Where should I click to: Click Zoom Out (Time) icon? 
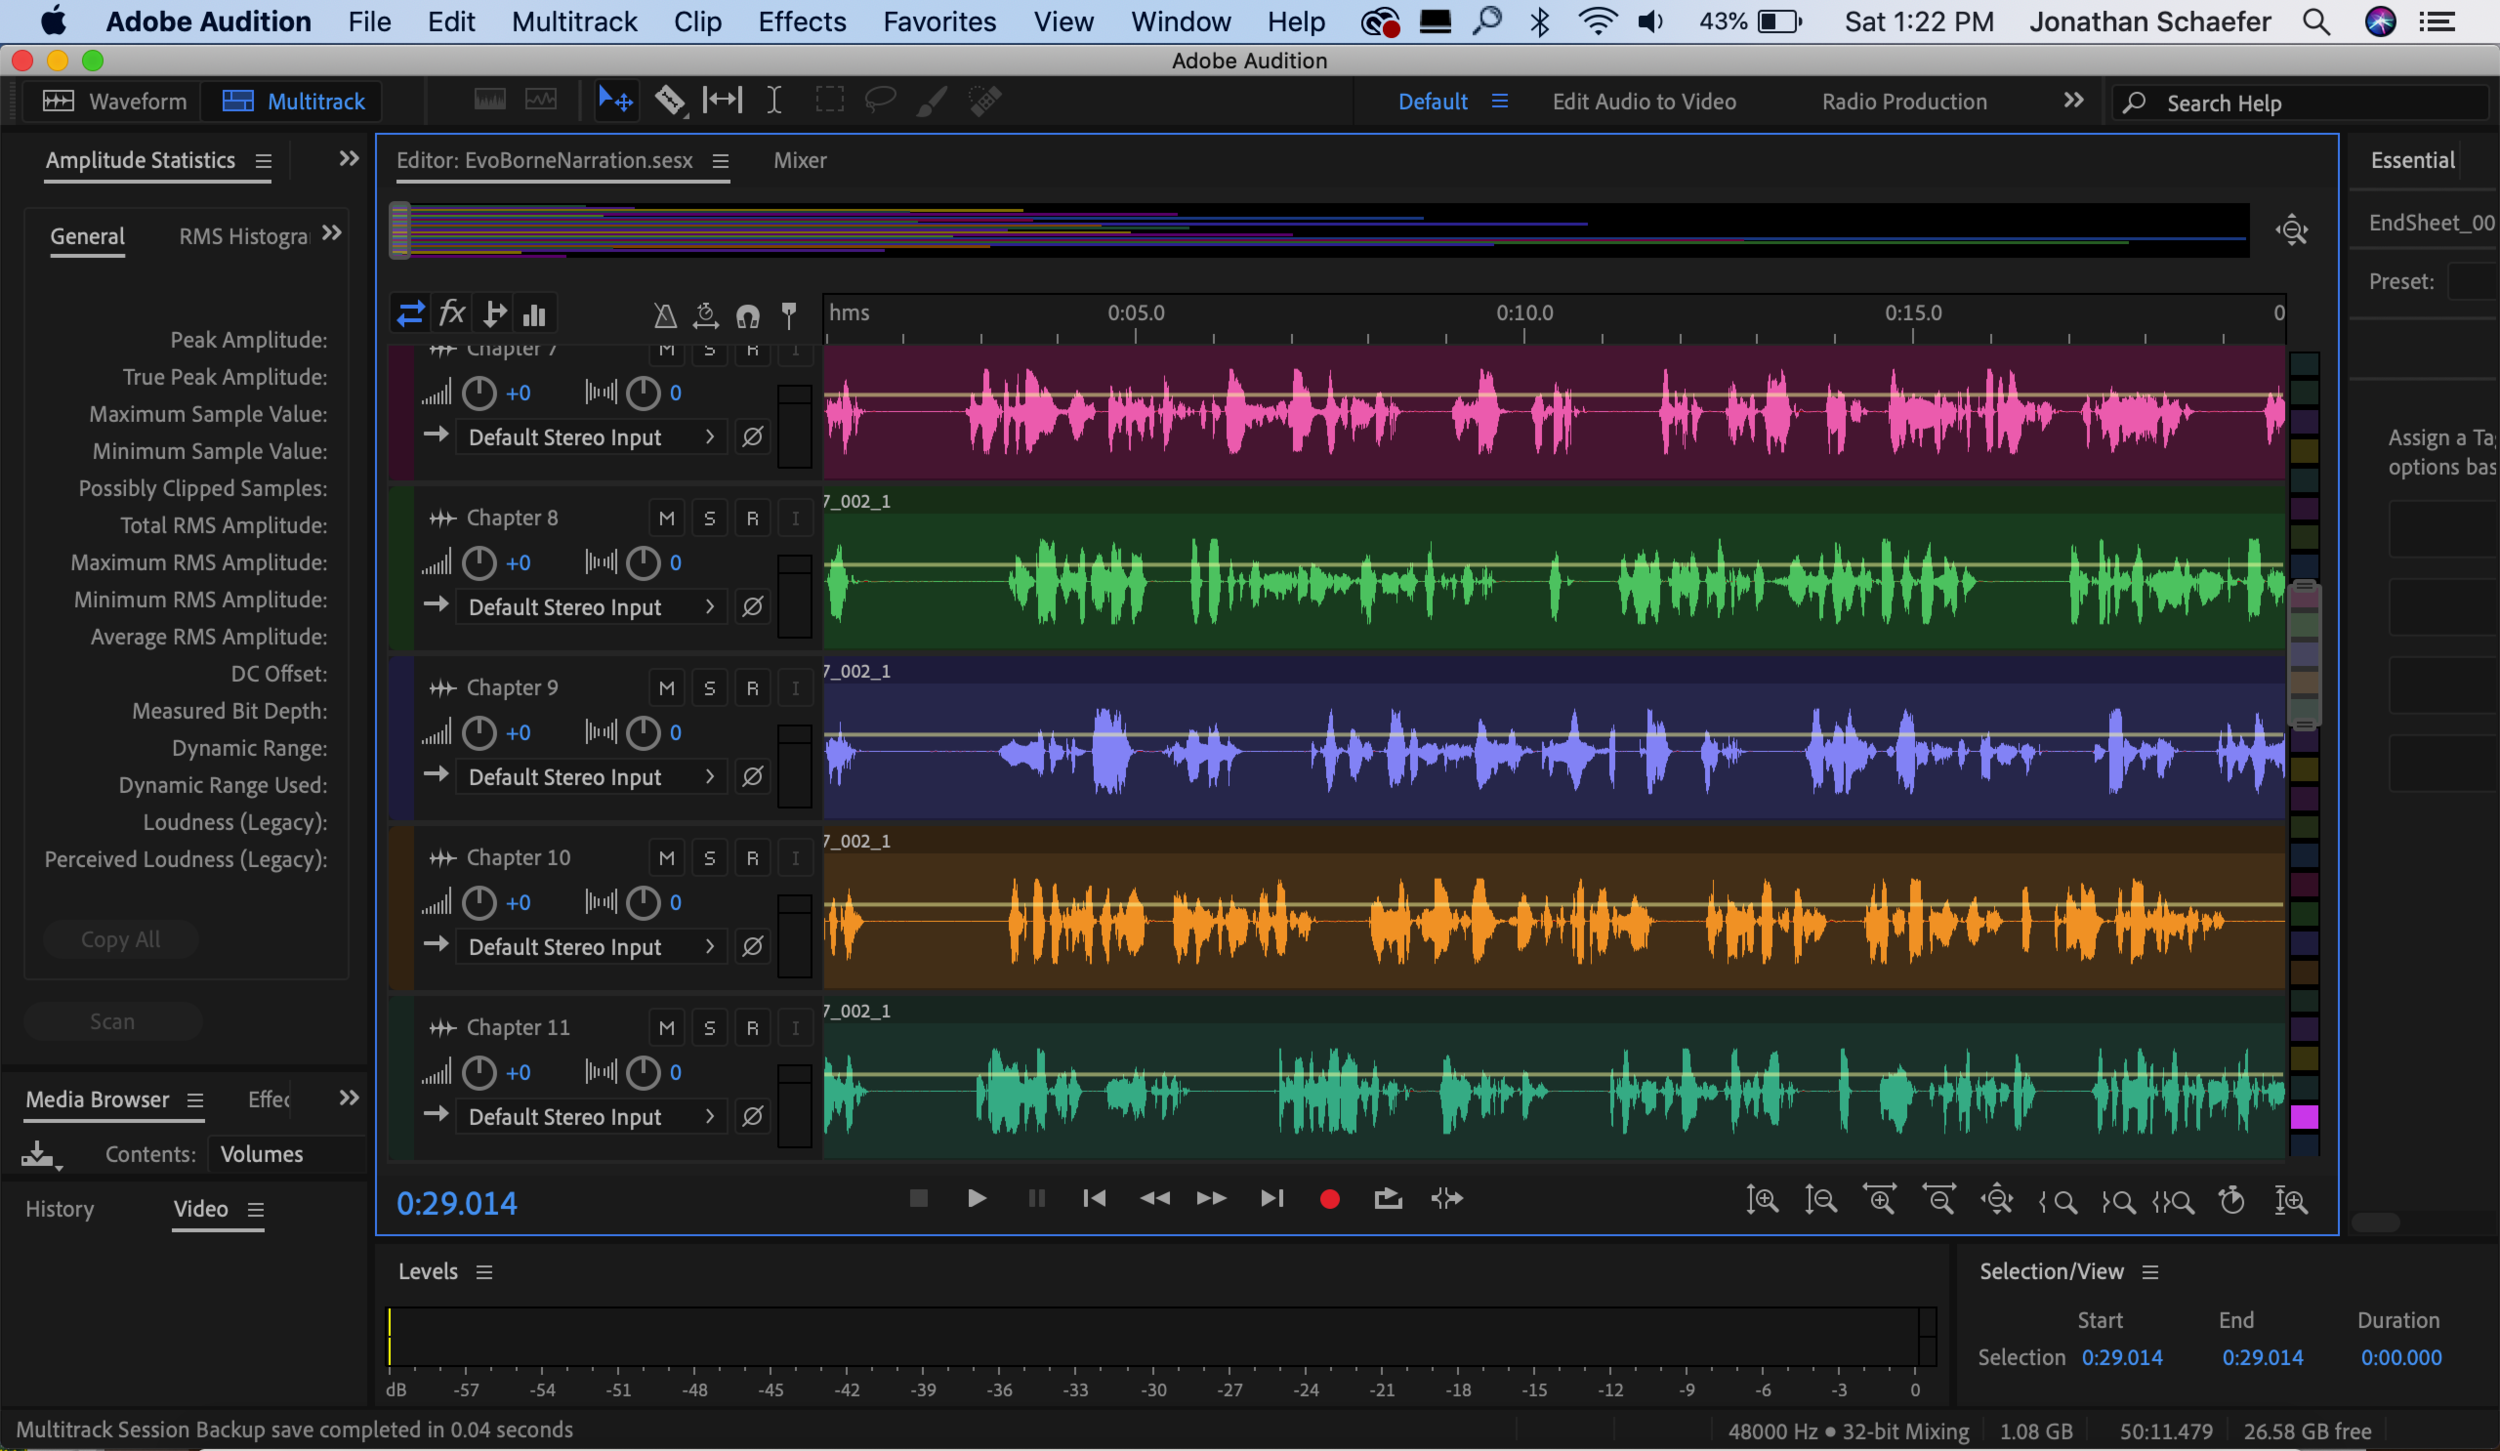[1939, 1200]
